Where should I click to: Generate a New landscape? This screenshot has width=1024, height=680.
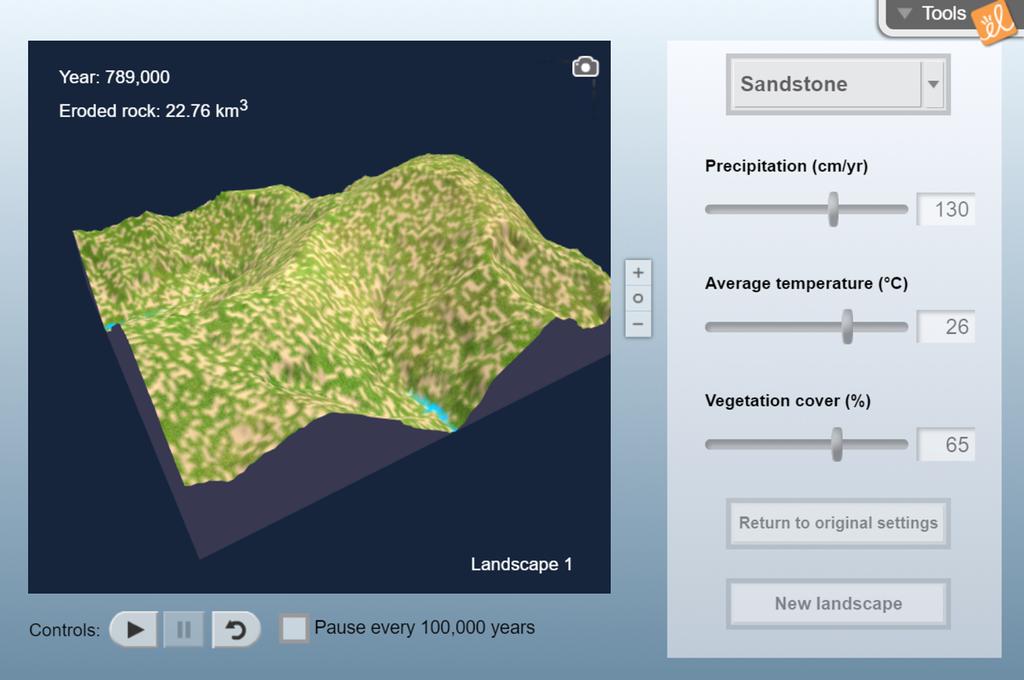click(838, 604)
